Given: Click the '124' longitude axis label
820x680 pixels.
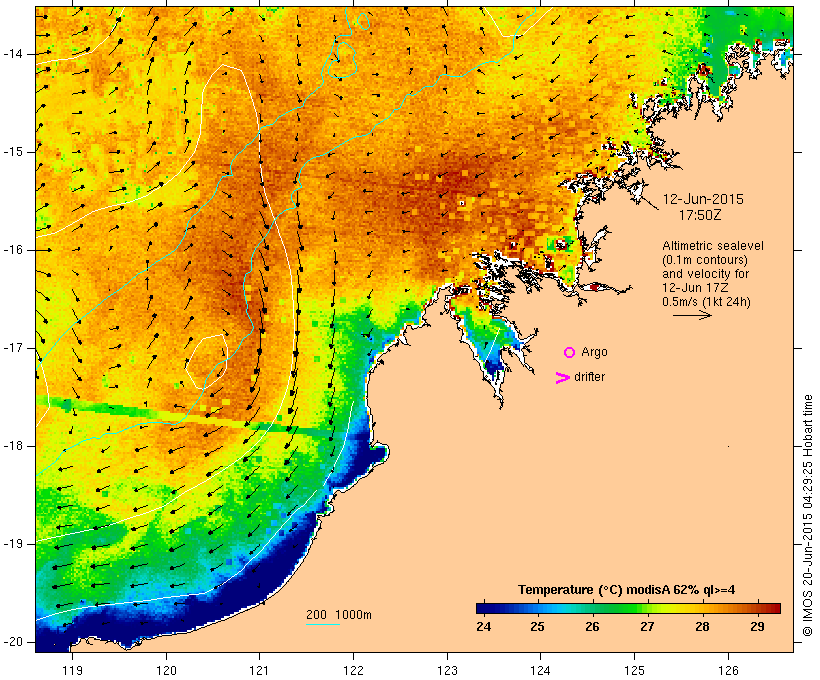Looking at the screenshot, I should coord(540,671).
